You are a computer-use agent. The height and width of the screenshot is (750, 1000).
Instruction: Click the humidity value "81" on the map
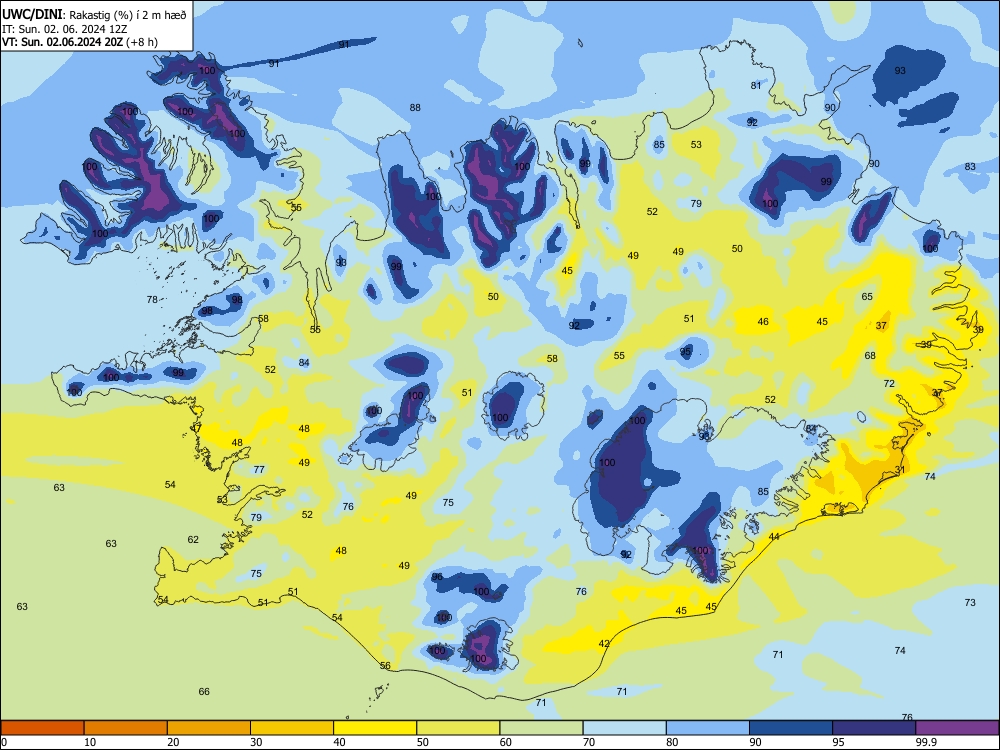(x=756, y=85)
